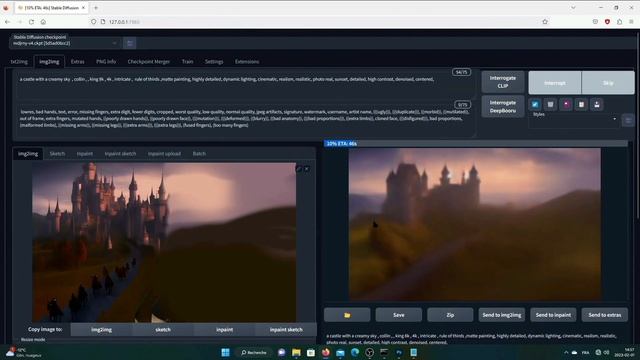This screenshot has height=360, width=640.
Task: Open the browser list all tabs chevron
Action: click(x=573, y=8)
